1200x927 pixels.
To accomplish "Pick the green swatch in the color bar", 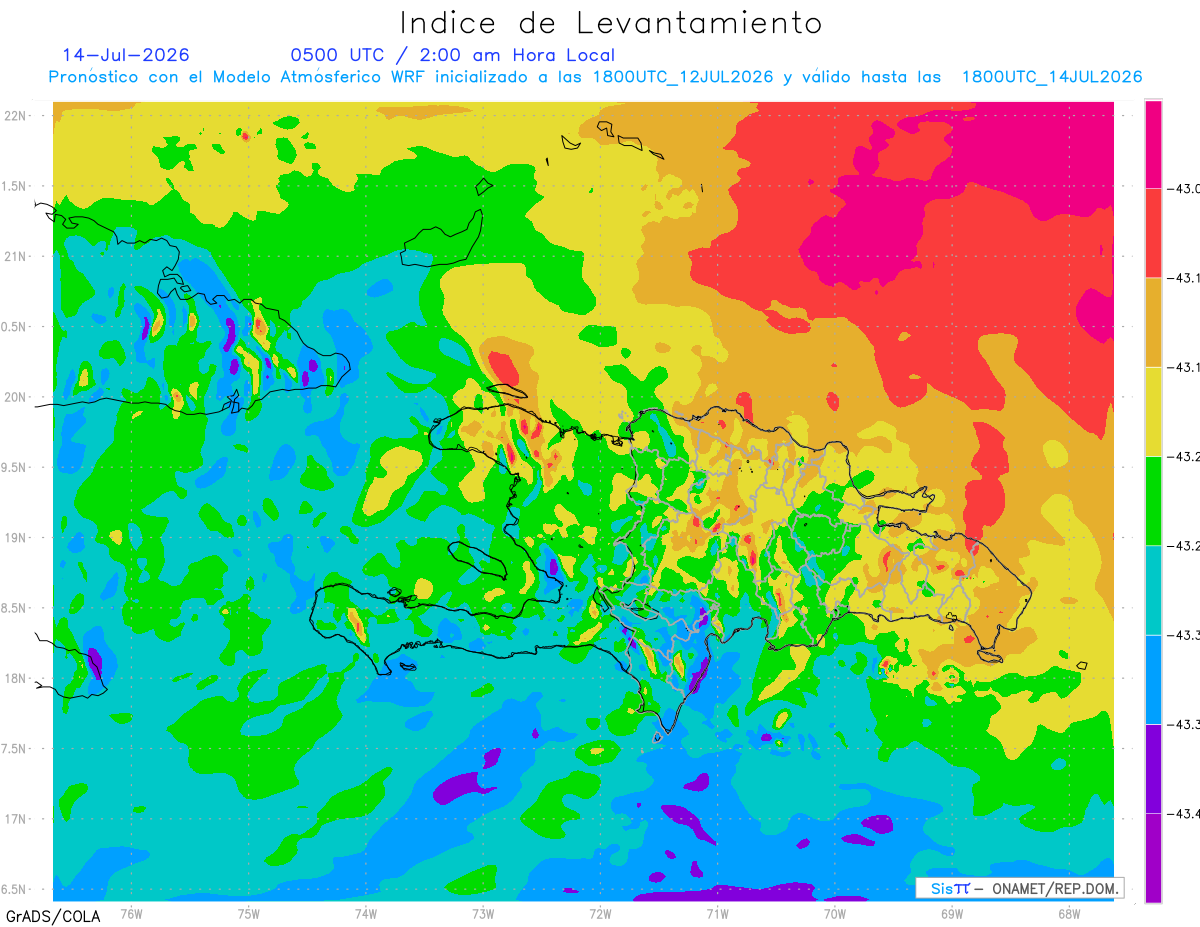I will coord(1153,501).
